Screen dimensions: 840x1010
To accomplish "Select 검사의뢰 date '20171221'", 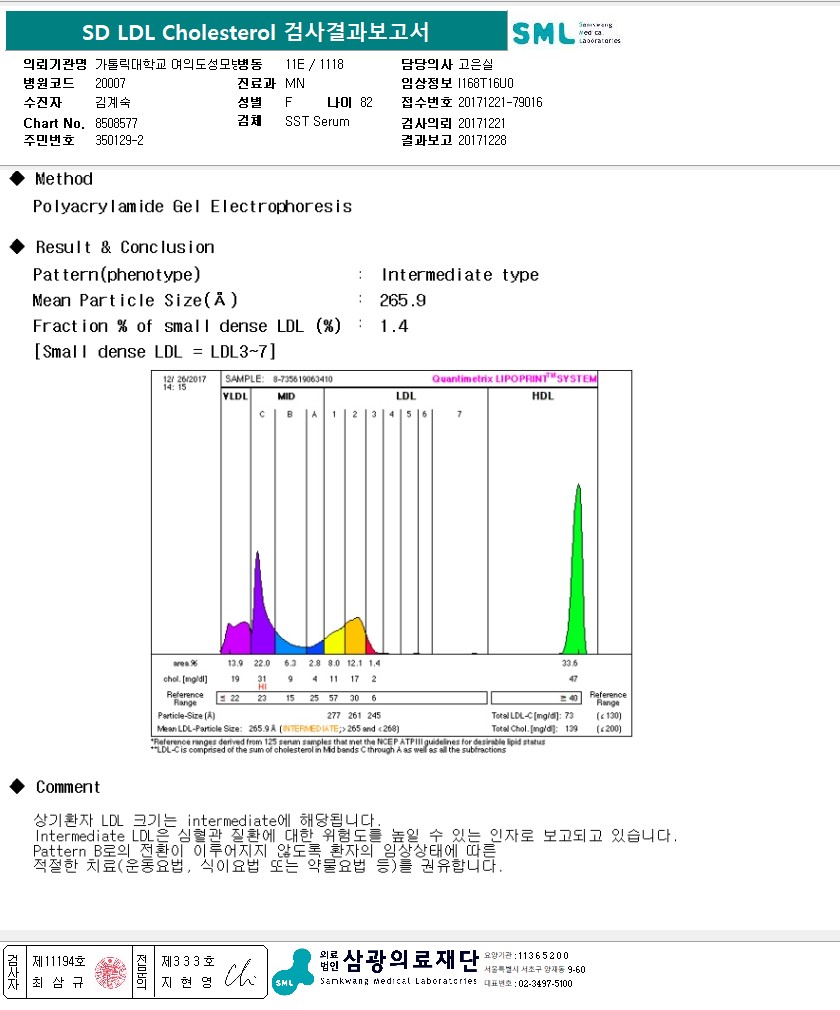I will point(481,123).
